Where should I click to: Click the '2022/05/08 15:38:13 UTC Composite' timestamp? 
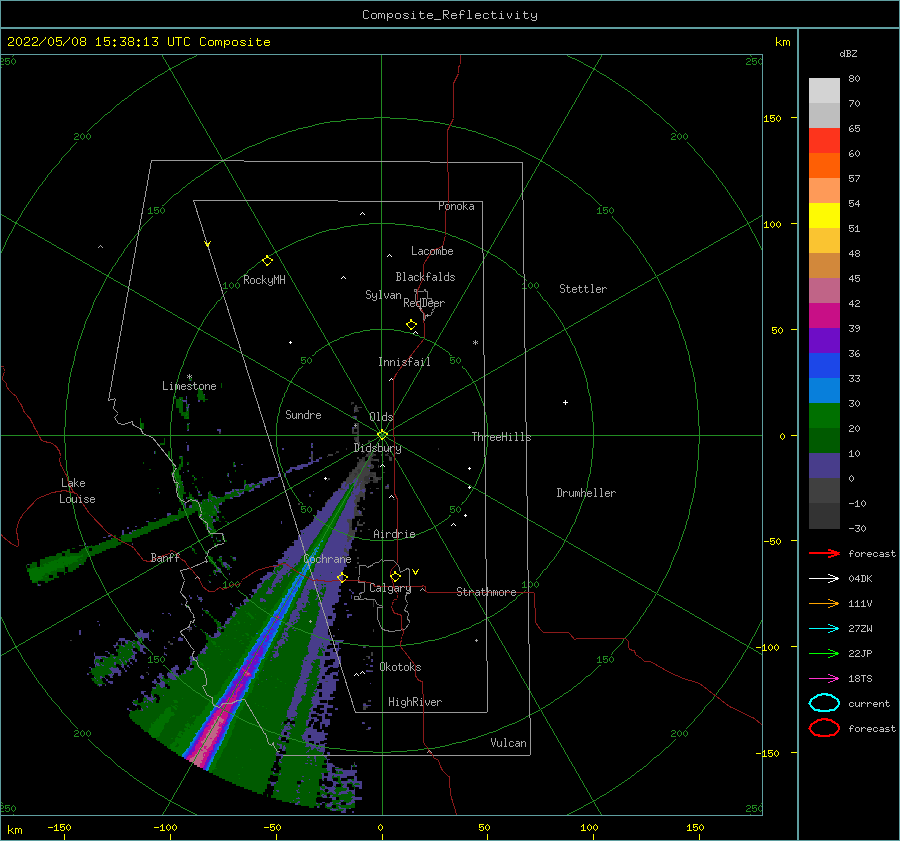pyautogui.click(x=138, y=42)
